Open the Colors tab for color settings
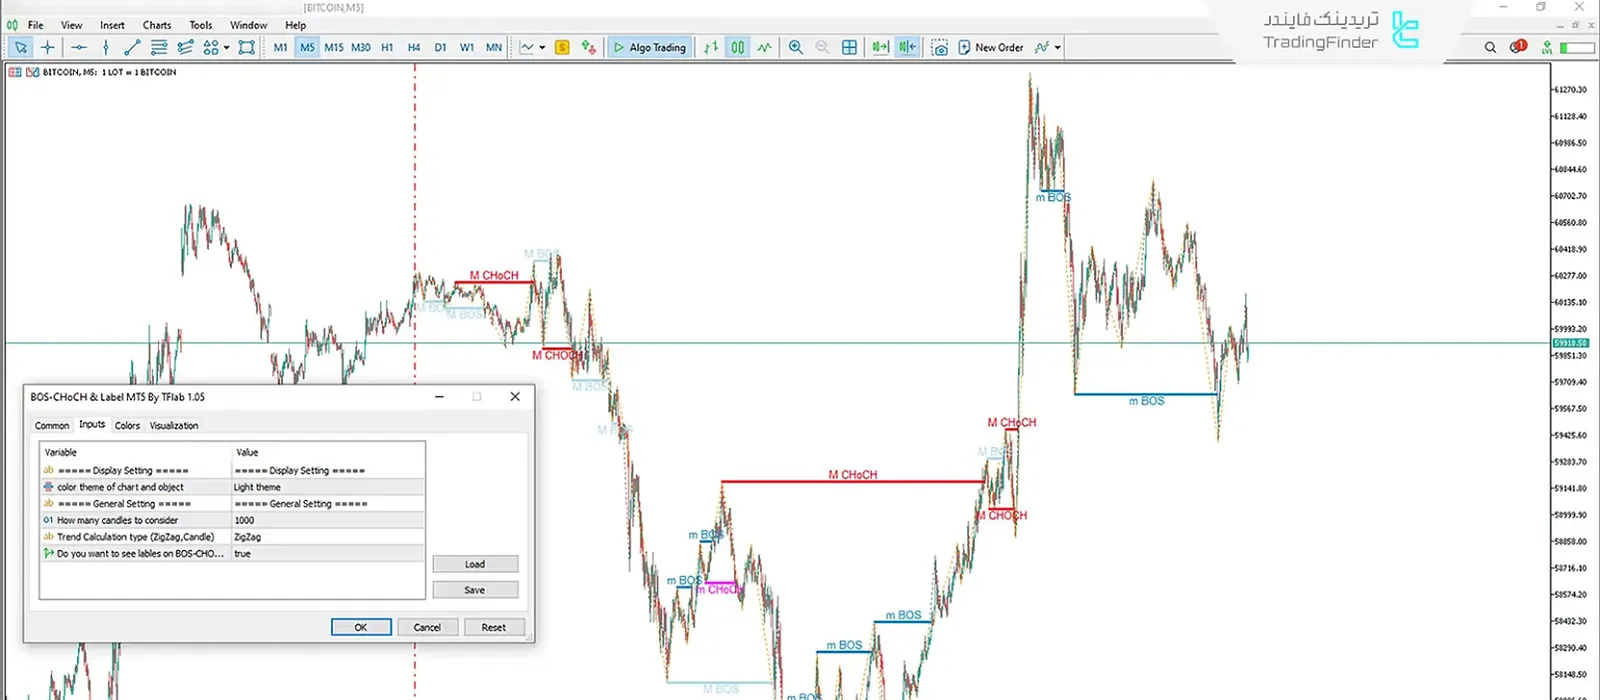Viewport: 1600px width, 700px height. pos(127,425)
